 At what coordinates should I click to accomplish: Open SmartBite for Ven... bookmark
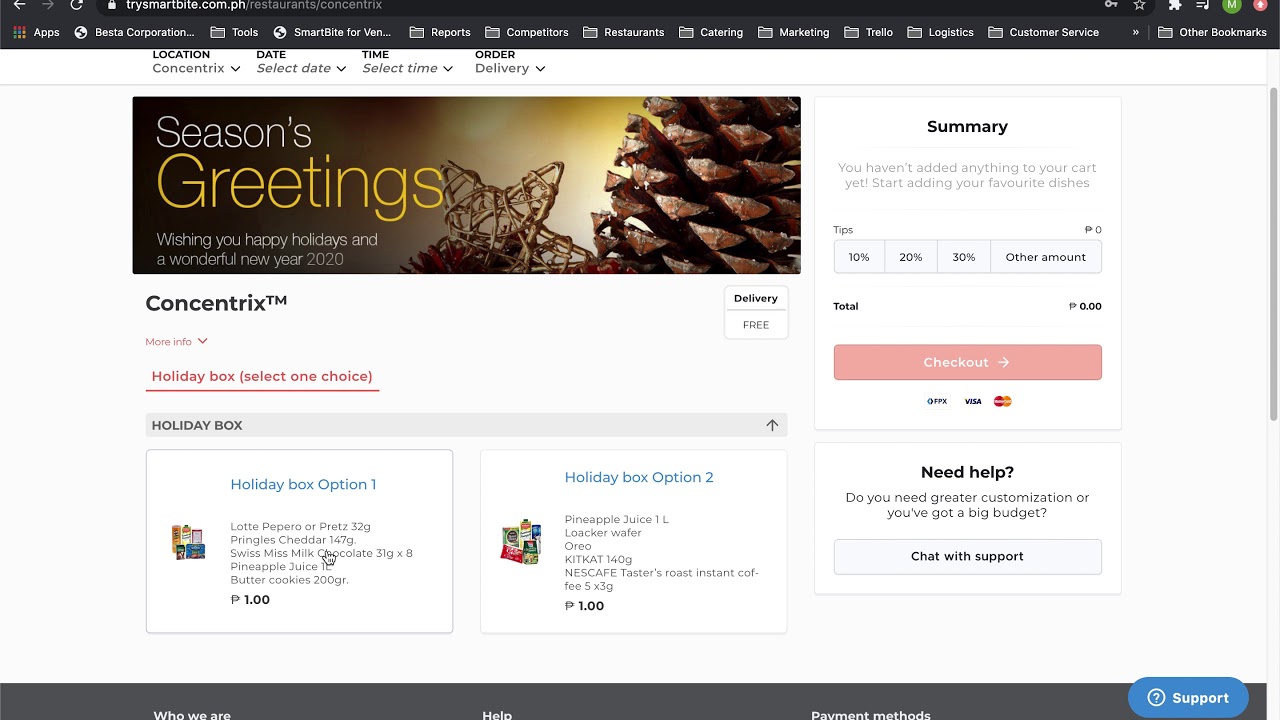[x=332, y=32]
